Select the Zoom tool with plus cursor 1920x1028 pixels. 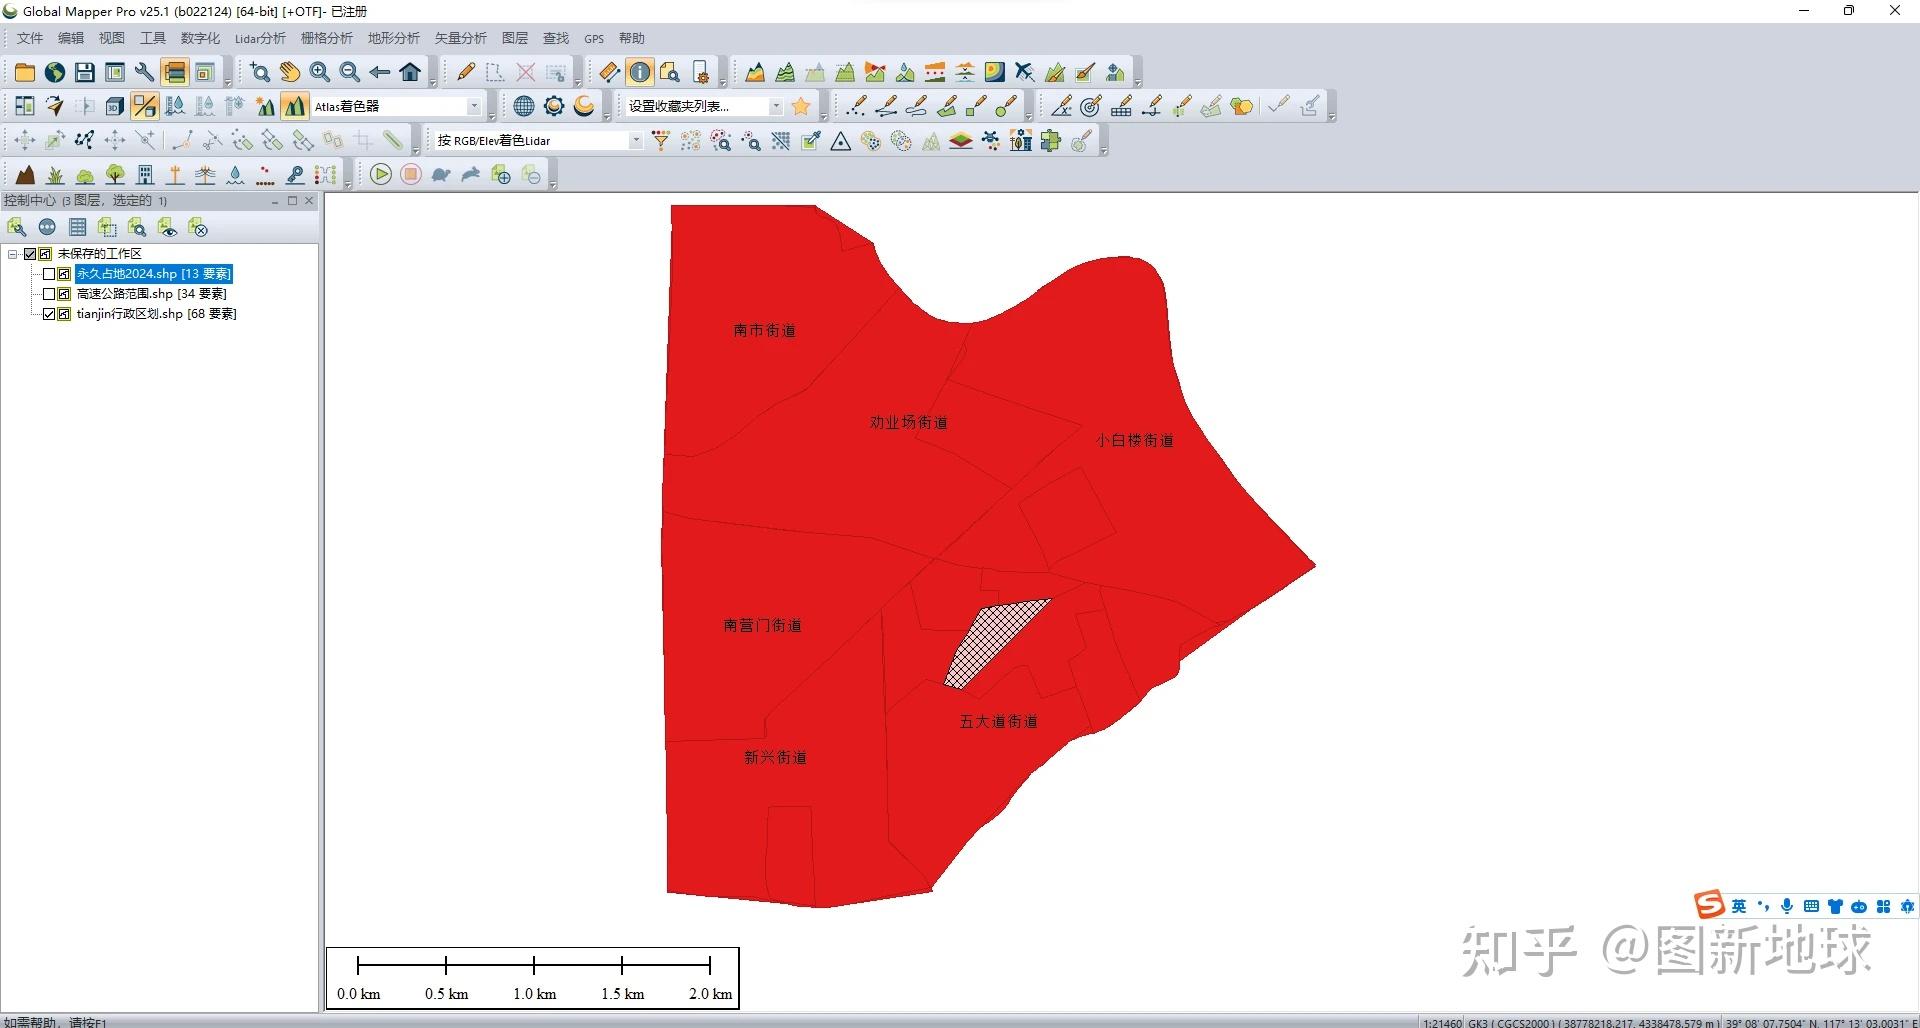pyautogui.click(x=260, y=72)
